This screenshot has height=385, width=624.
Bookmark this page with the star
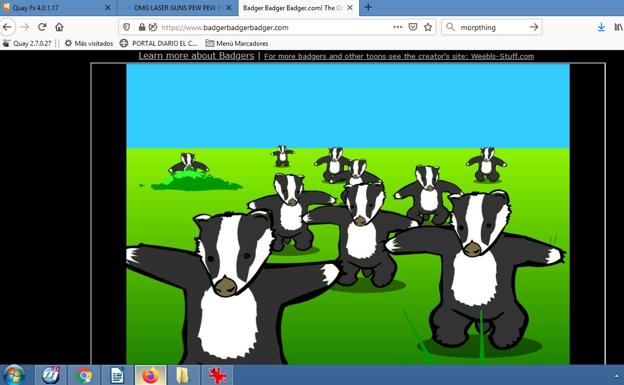(428, 27)
